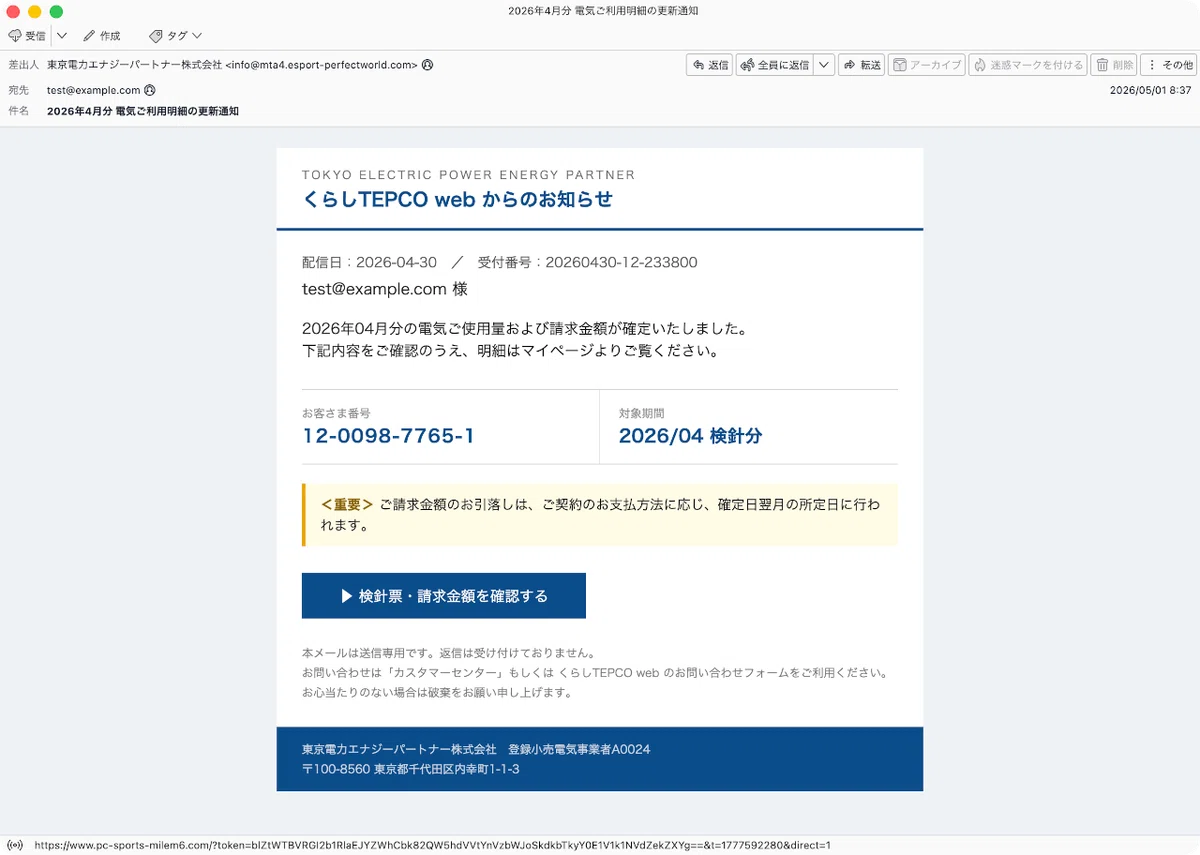
Task: Open the dropdown arrow next to 受信
Action: pyautogui.click(x=62, y=36)
